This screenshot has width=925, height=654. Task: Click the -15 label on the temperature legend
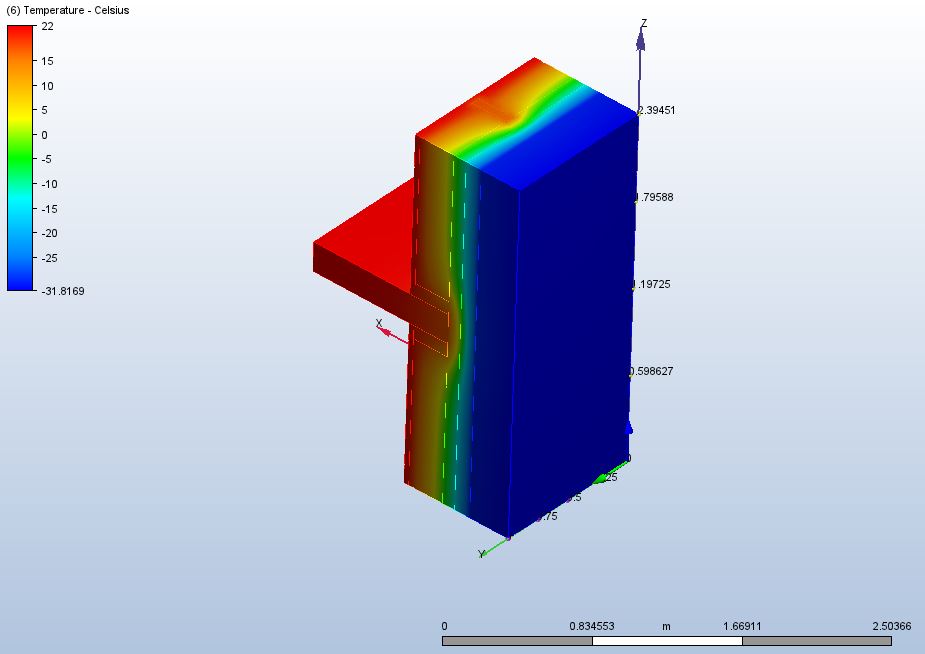coord(47,208)
